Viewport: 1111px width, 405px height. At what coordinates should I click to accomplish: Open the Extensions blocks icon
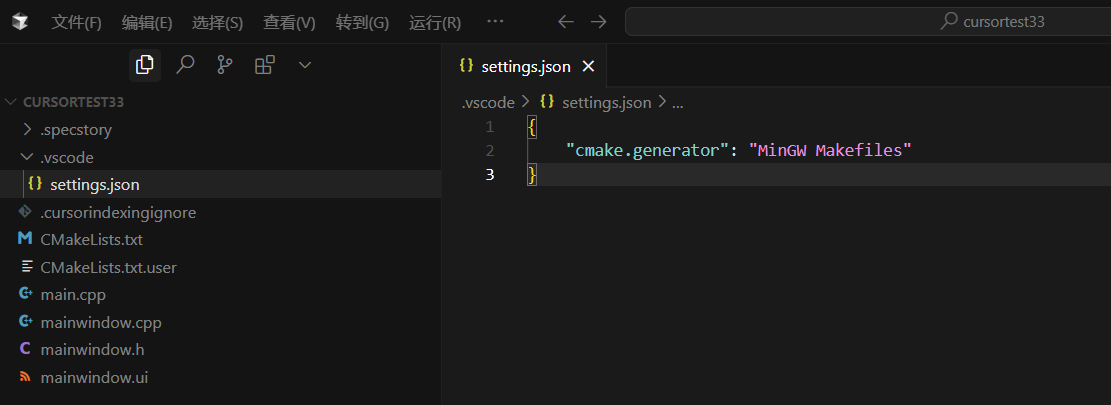265,65
